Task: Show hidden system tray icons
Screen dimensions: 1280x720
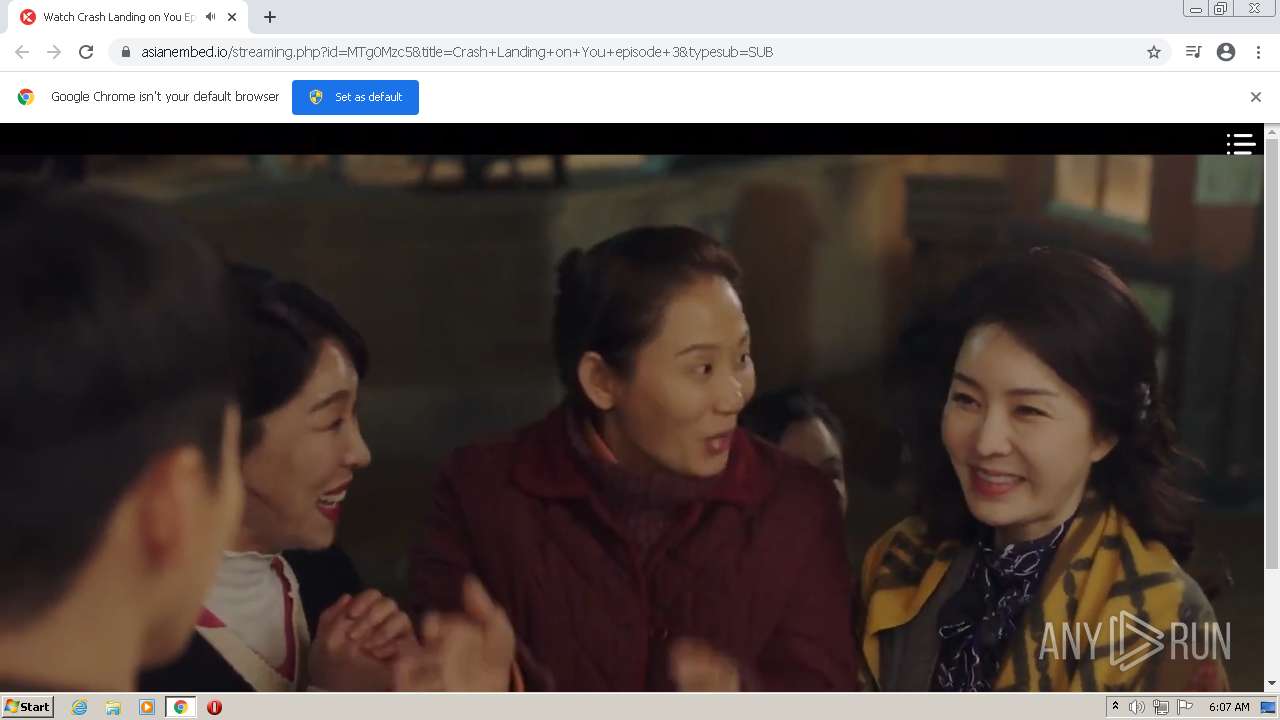Action: [1115, 707]
